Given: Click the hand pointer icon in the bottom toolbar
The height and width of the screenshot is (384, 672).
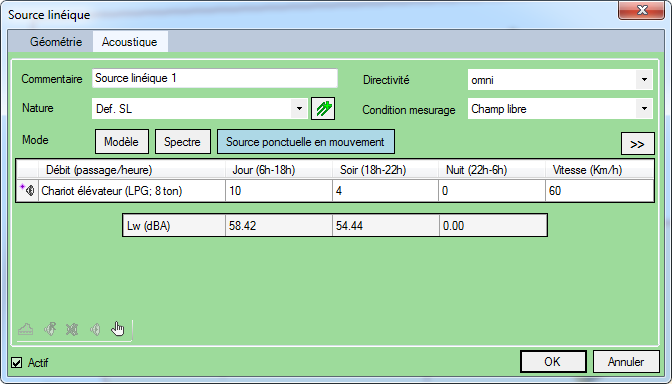Looking at the screenshot, I should tap(117, 329).
